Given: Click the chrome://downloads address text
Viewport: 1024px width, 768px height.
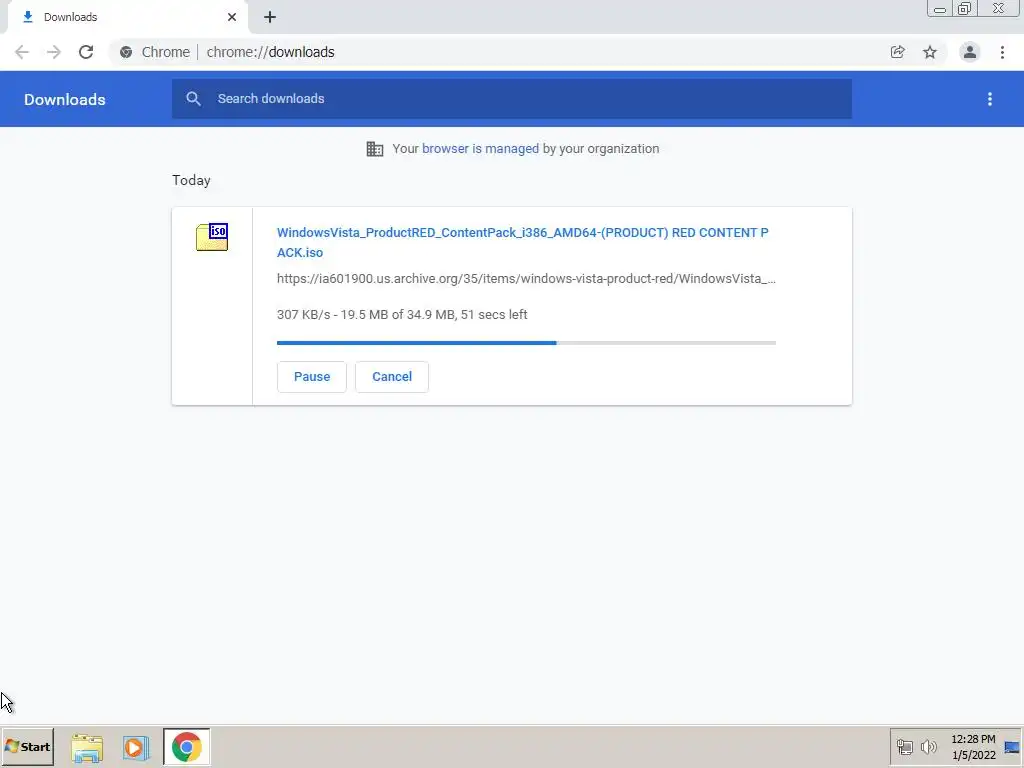Looking at the screenshot, I should pyautogui.click(x=270, y=52).
